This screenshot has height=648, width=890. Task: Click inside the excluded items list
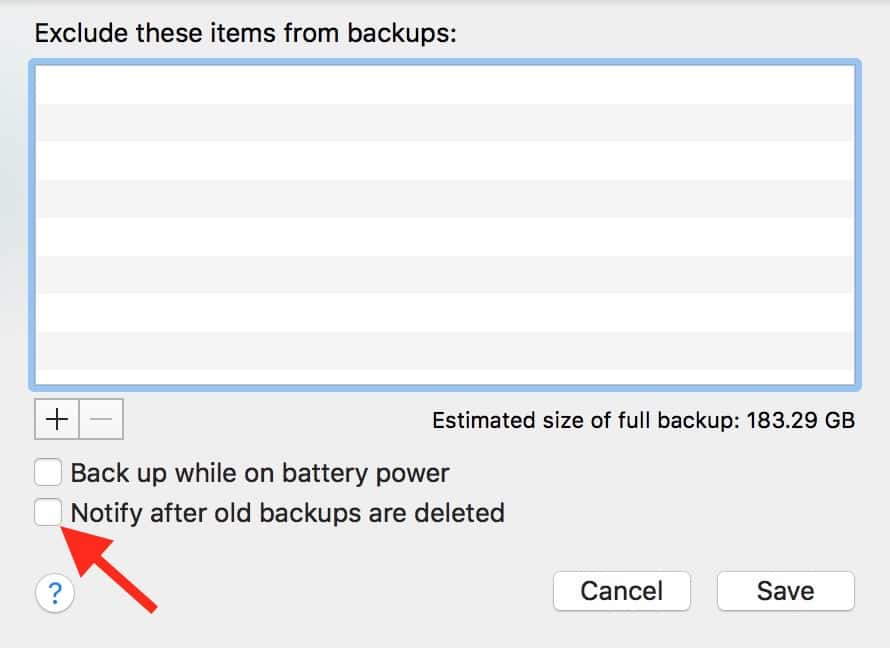445,225
